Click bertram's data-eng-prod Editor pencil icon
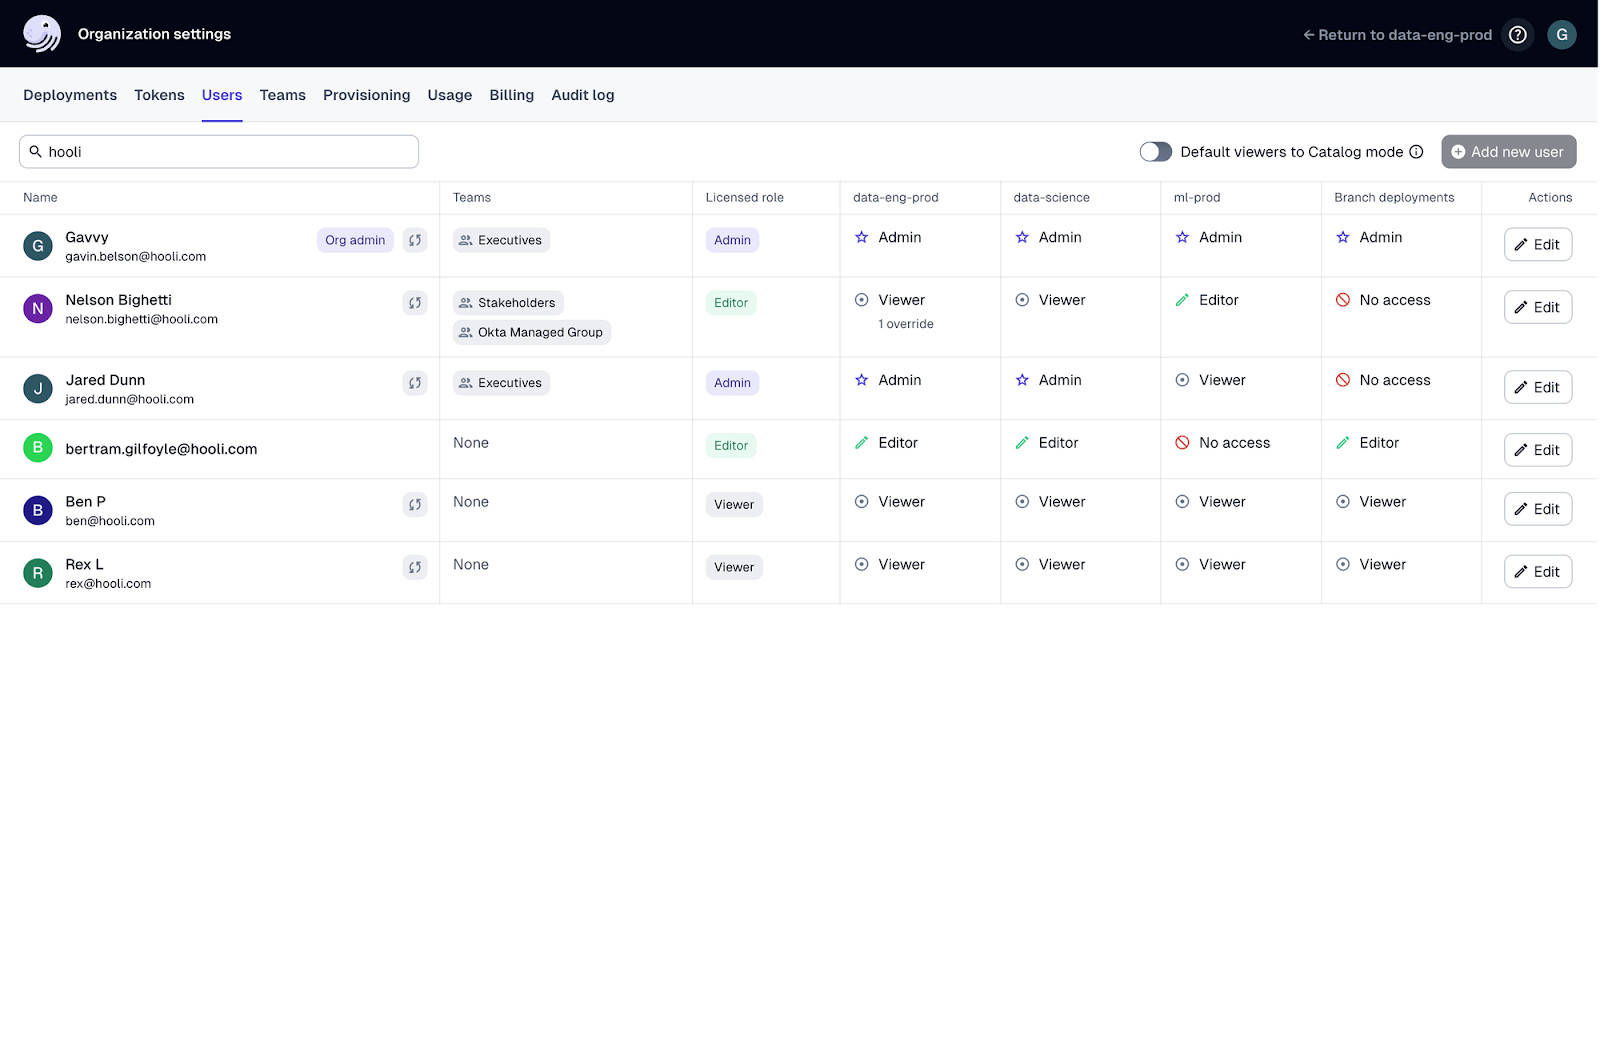Image resolution: width=1600 pixels, height=1045 pixels. (862, 444)
